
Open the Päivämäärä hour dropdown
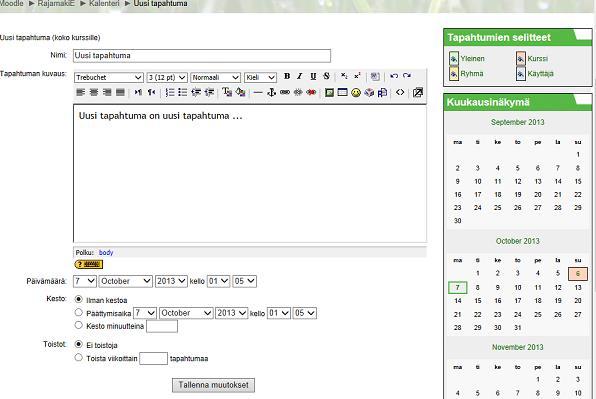(x=219, y=281)
